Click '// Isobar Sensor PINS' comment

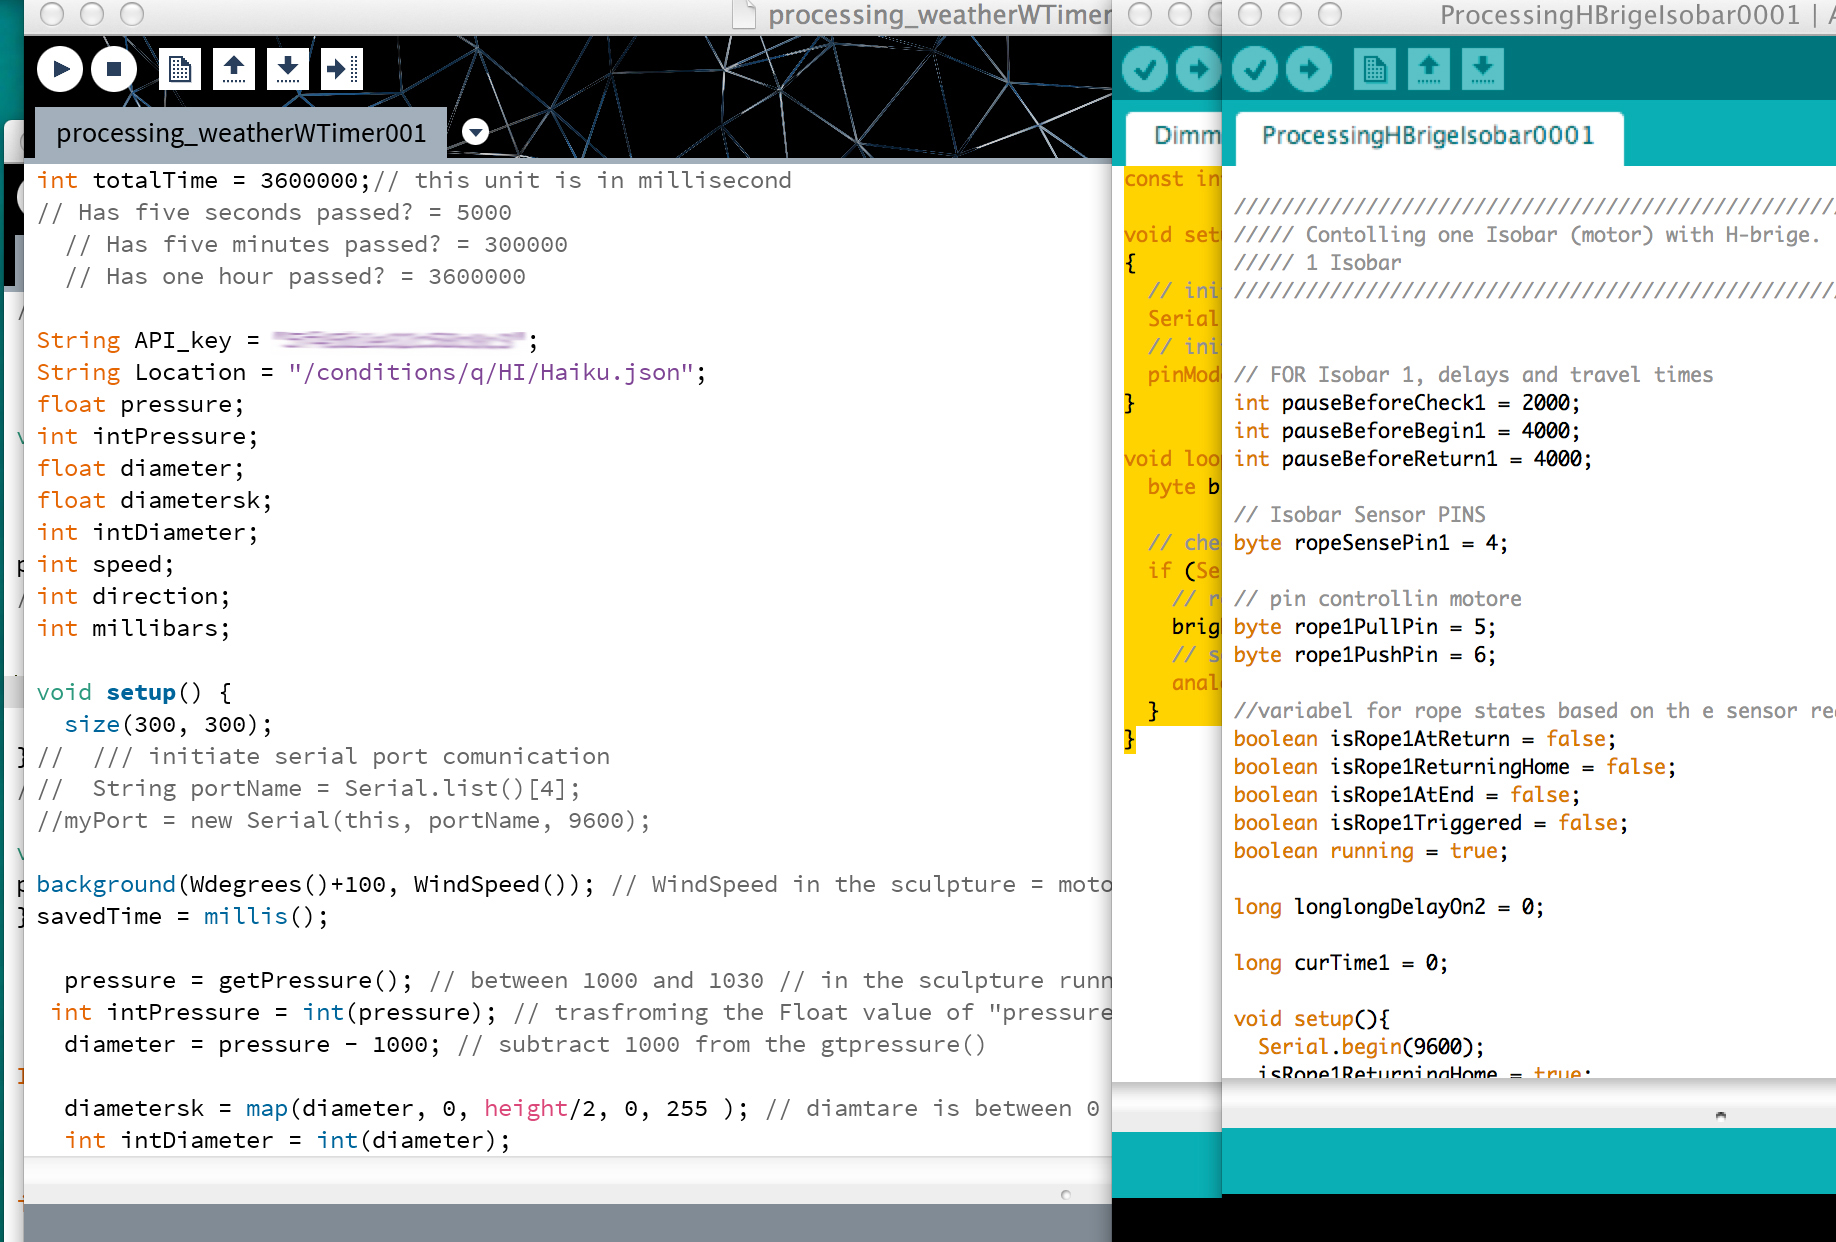(1359, 515)
